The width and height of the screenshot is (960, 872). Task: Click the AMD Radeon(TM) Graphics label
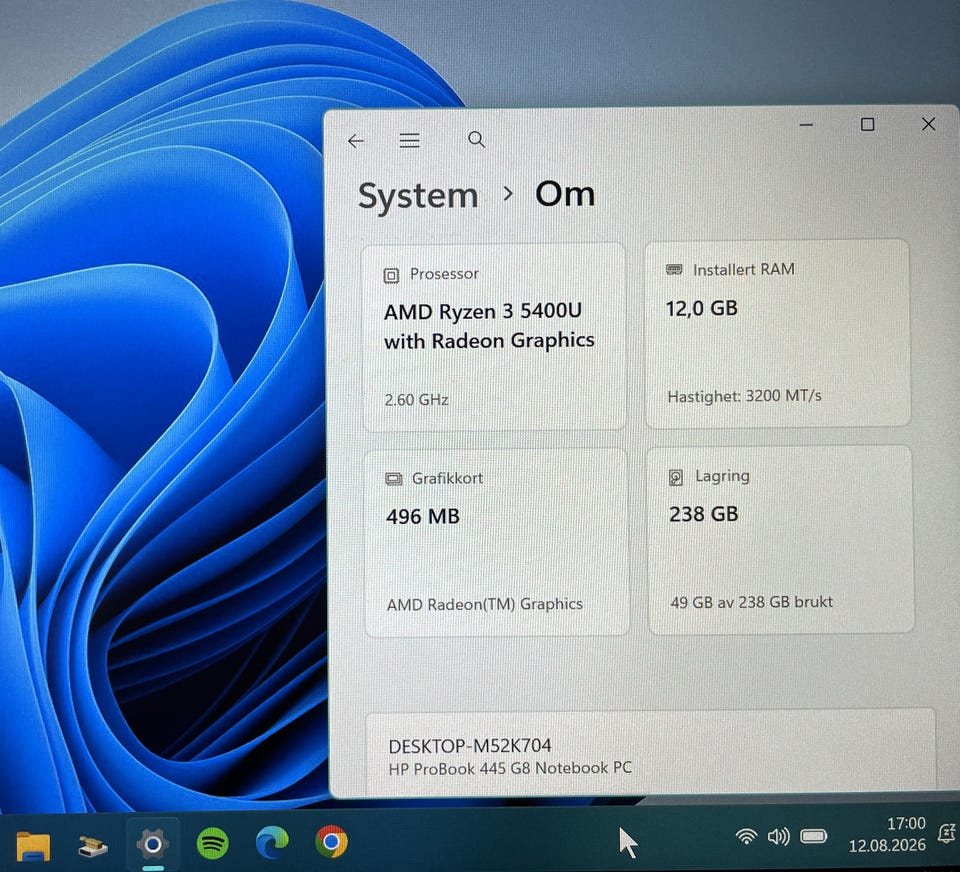tap(485, 604)
